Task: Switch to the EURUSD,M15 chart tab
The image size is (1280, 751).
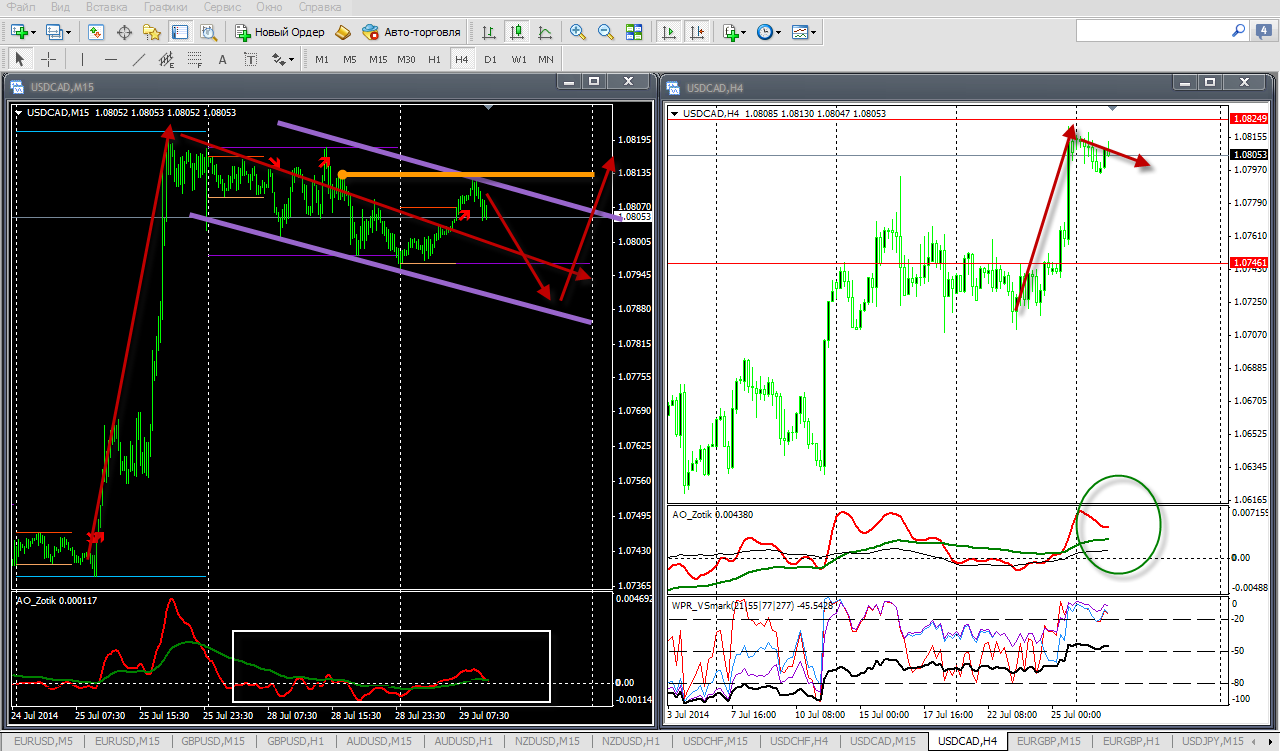Action: click(x=126, y=741)
